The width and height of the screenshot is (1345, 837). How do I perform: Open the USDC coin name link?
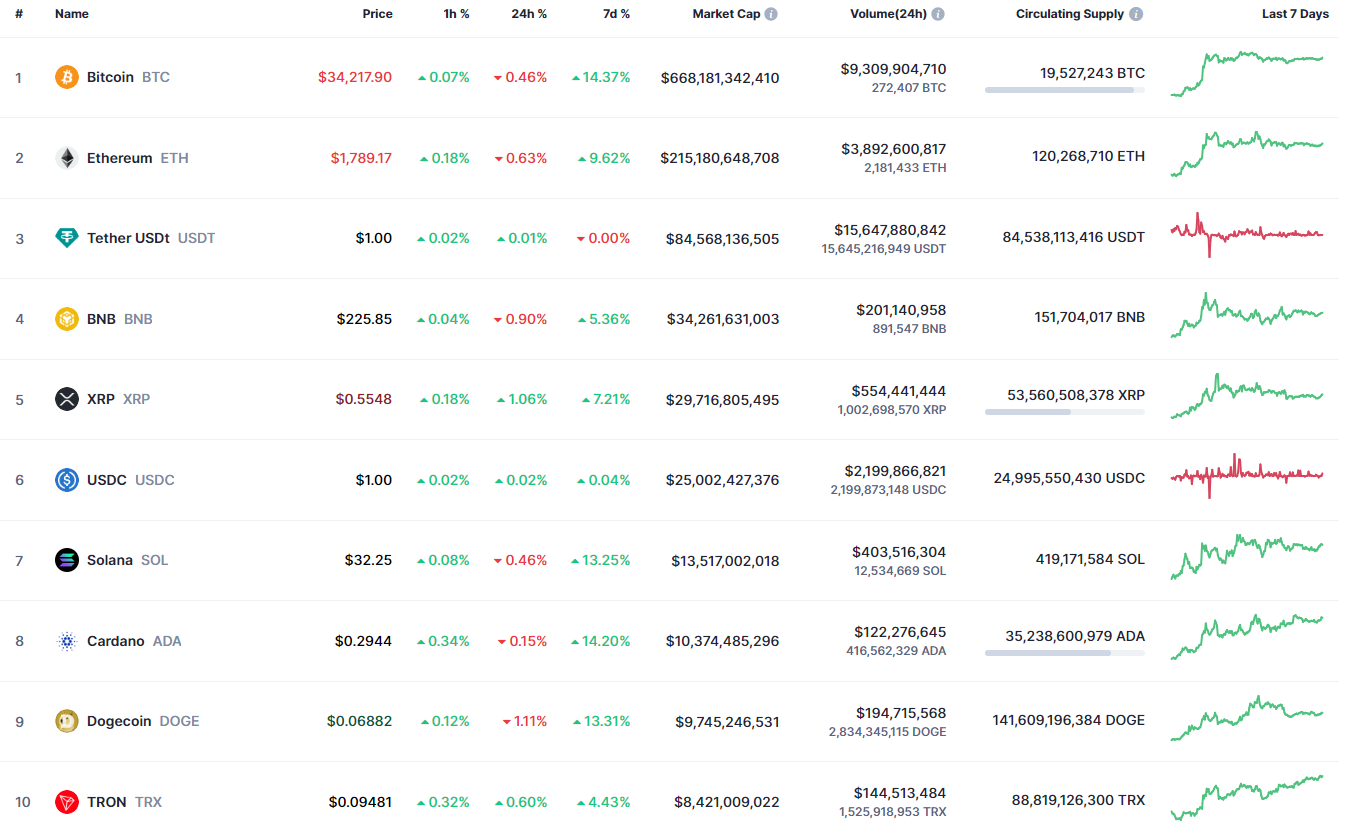point(107,480)
